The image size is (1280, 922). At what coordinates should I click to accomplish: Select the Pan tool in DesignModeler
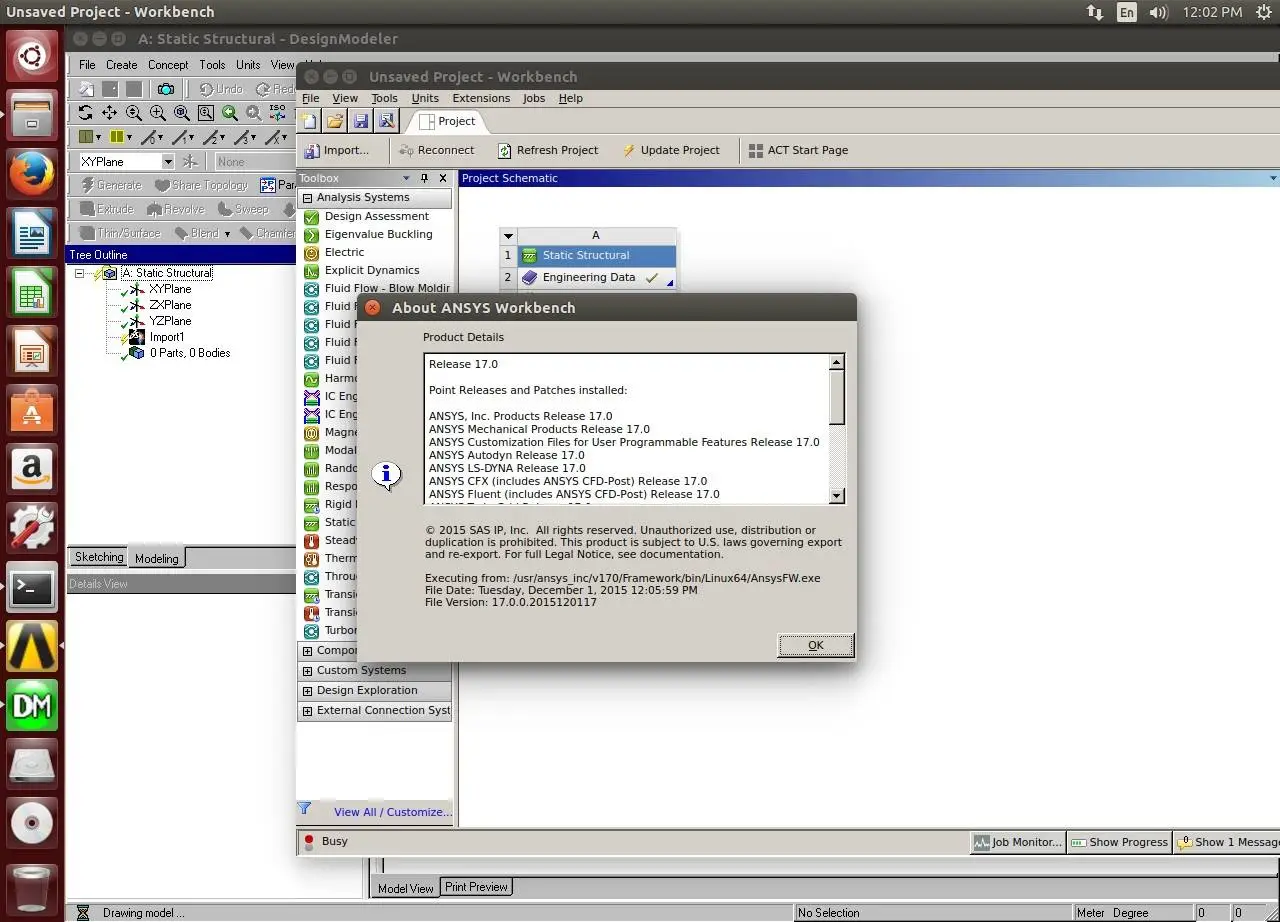pos(109,113)
